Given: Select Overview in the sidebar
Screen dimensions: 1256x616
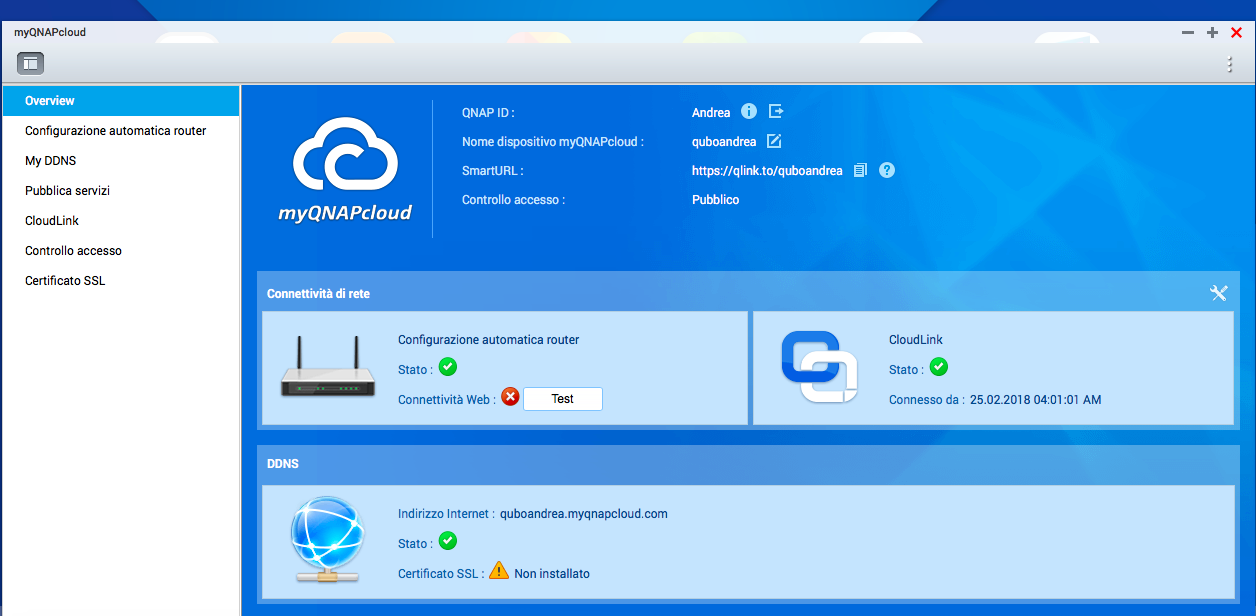Looking at the screenshot, I should (50, 101).
